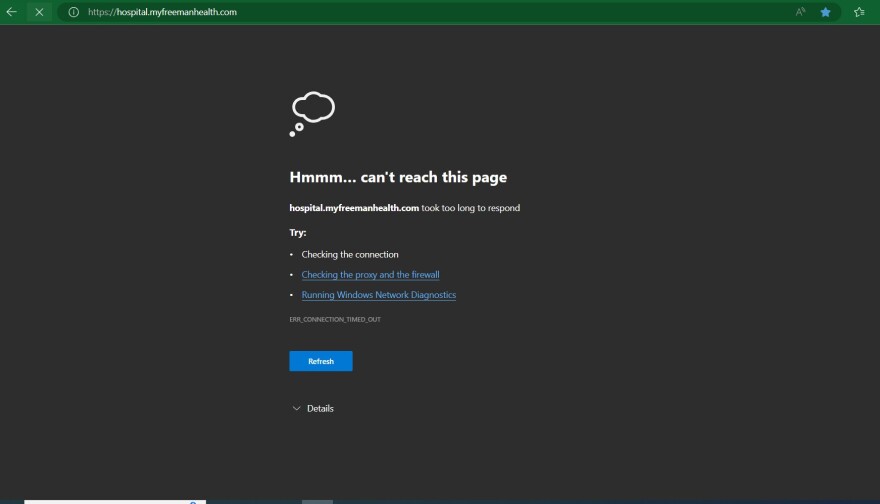Click the ERR_CONNECTION_TIMED_OUT error code text
The image size is (880, 504).
[x=335, y=319]
